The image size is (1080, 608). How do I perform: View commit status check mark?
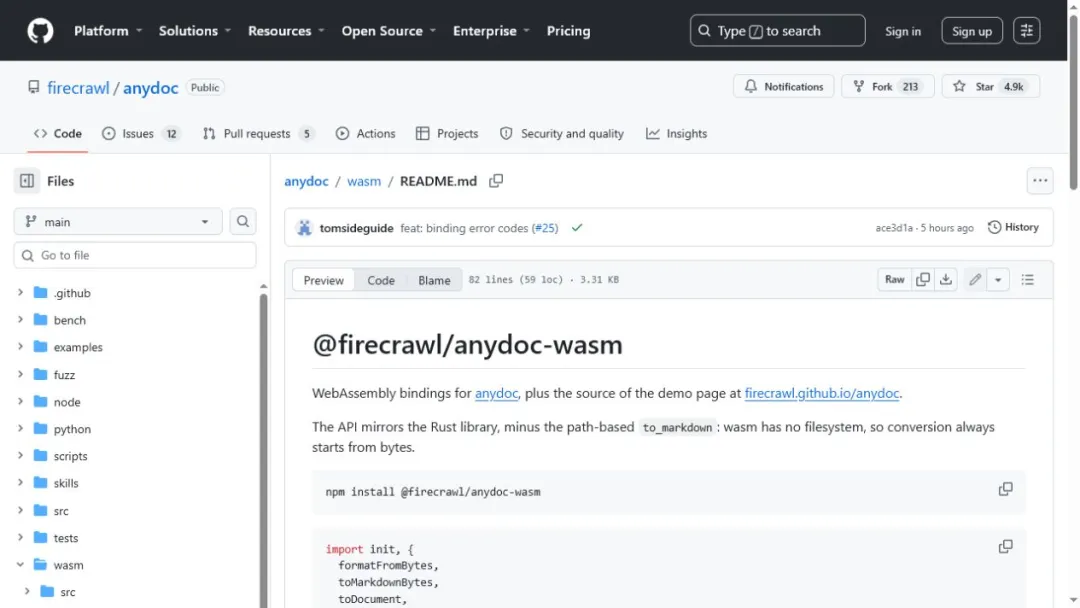(577, 228)
